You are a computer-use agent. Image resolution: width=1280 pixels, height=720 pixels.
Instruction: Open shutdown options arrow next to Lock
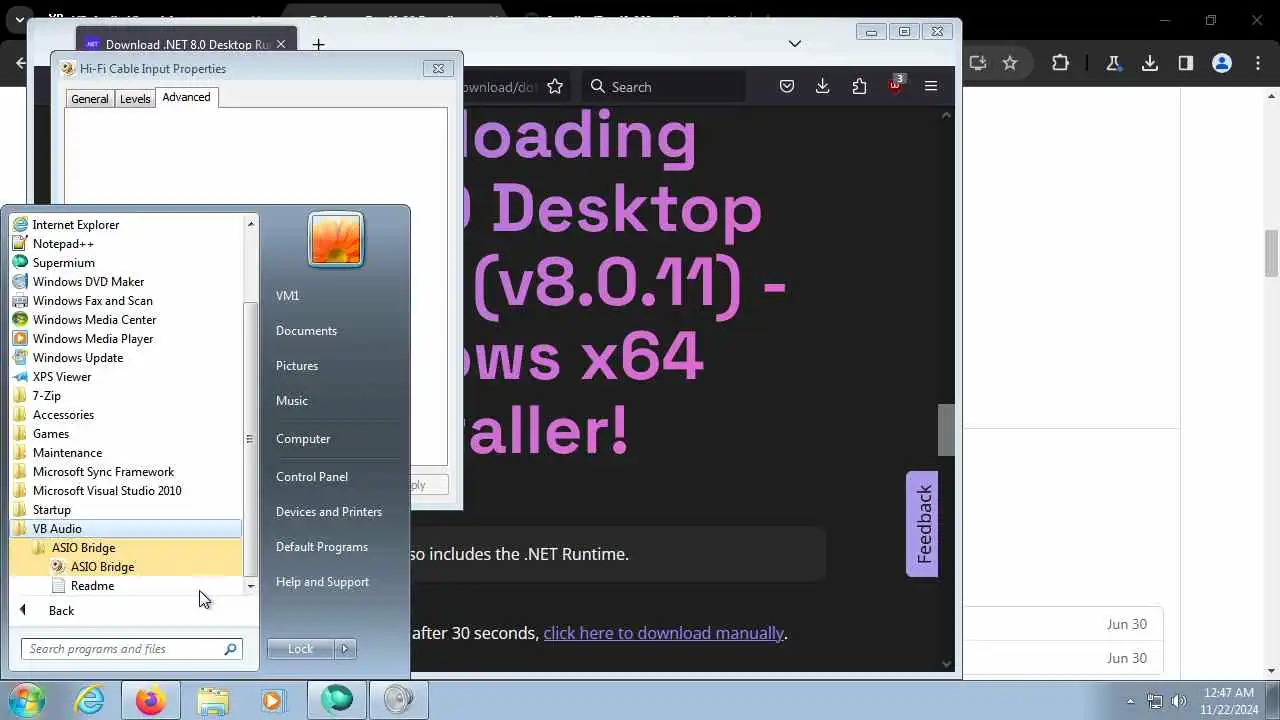point(345,649)
